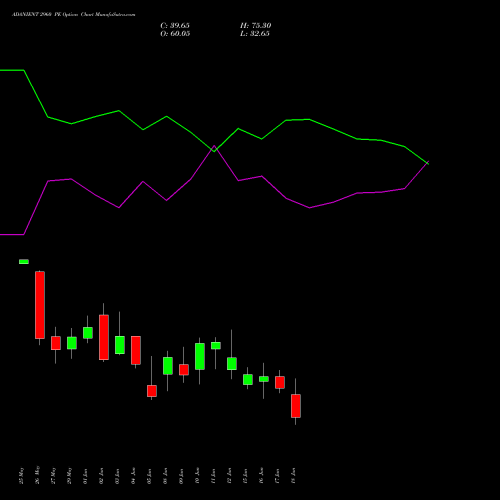Click the ADANIENT options chart title
Screen dimensions: 500x500
tap(74, 15)
